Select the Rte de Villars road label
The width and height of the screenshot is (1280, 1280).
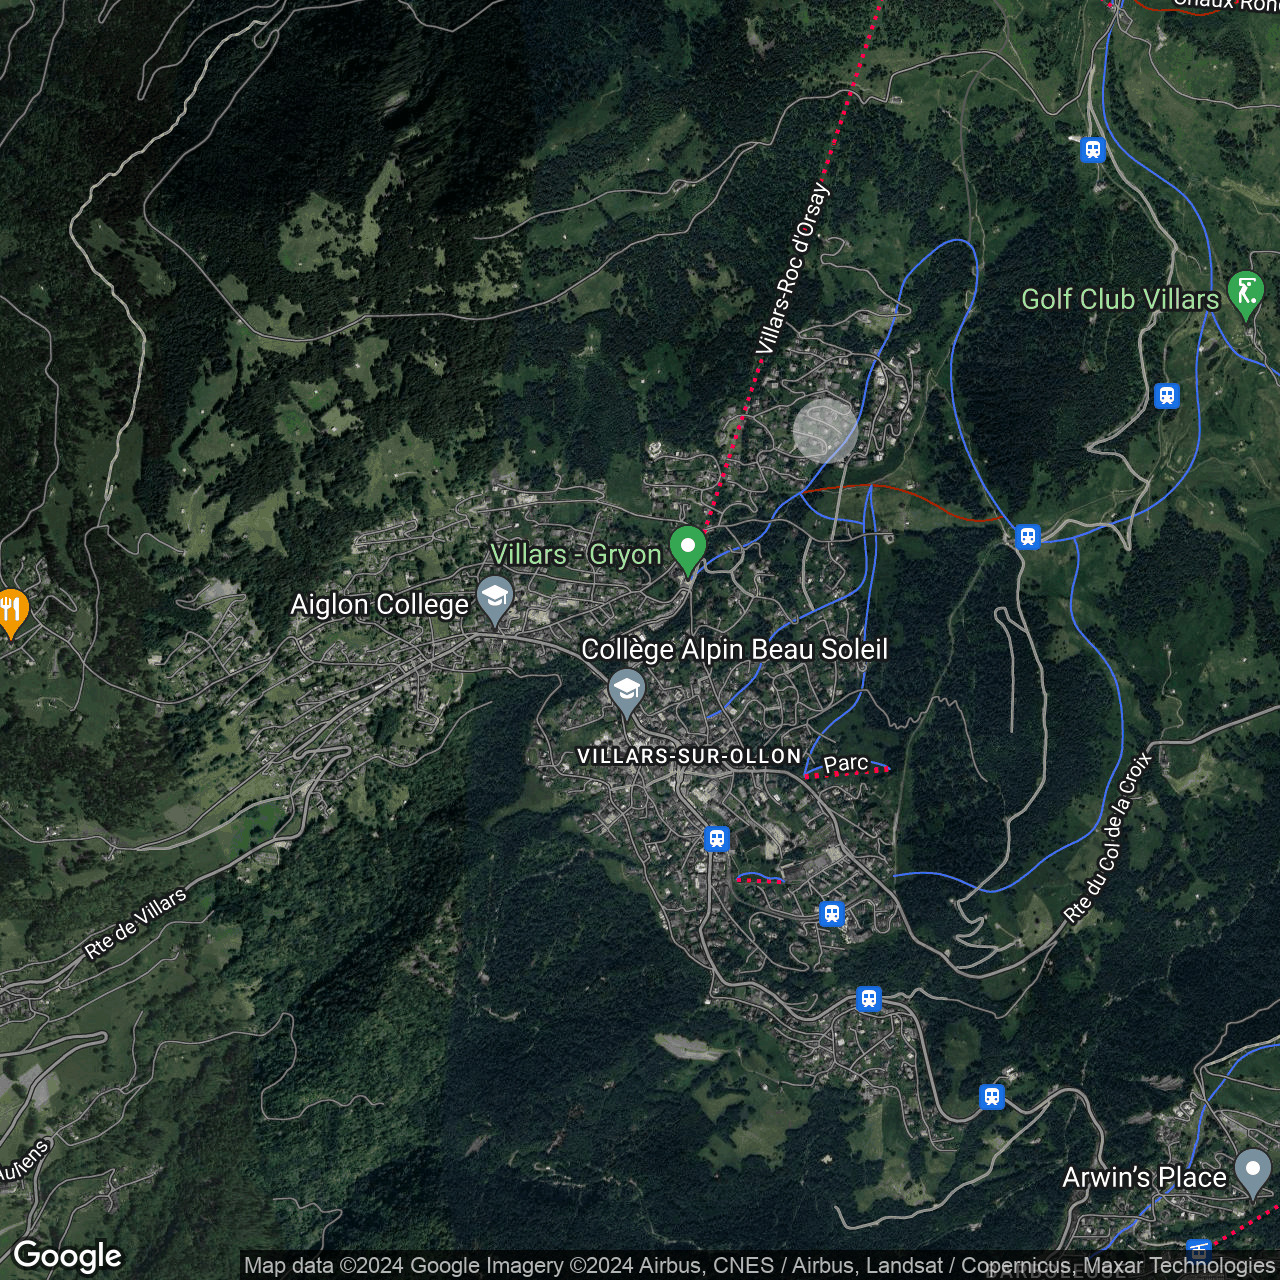135,923
